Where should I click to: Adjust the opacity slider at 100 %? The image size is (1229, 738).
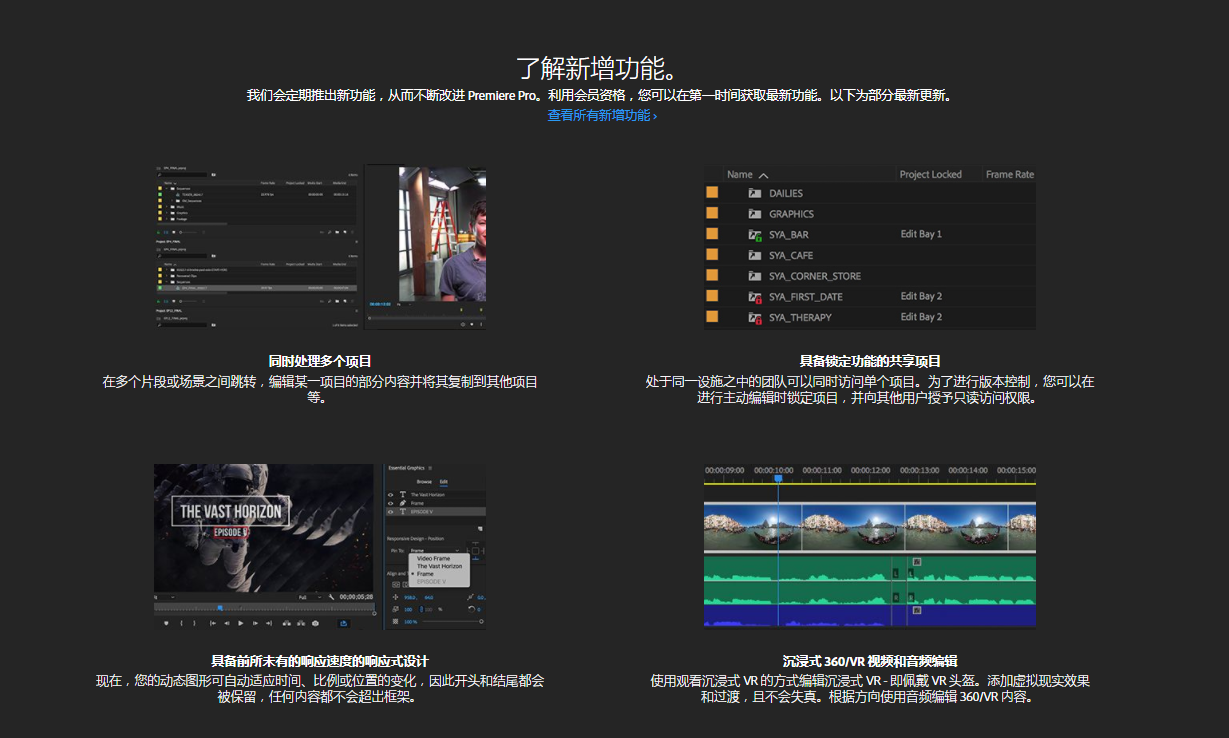click(x=452, y=622)
